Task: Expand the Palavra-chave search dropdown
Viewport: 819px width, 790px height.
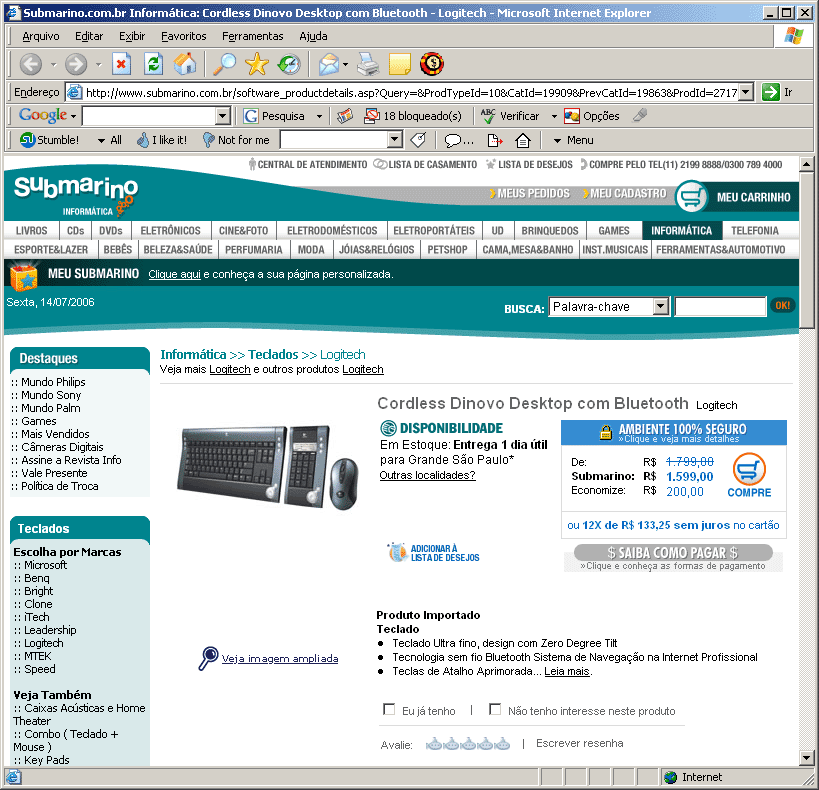Action: pos(660,307)
